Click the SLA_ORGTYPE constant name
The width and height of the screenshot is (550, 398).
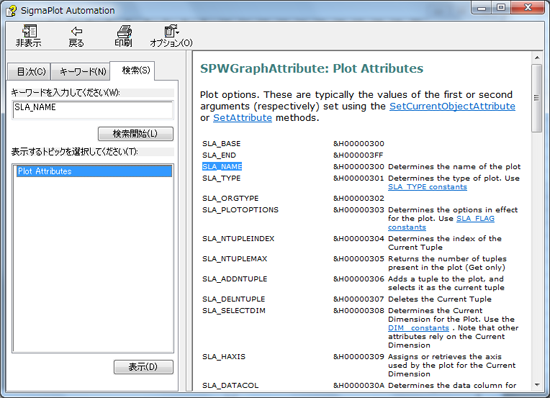(x=230, y=198)
